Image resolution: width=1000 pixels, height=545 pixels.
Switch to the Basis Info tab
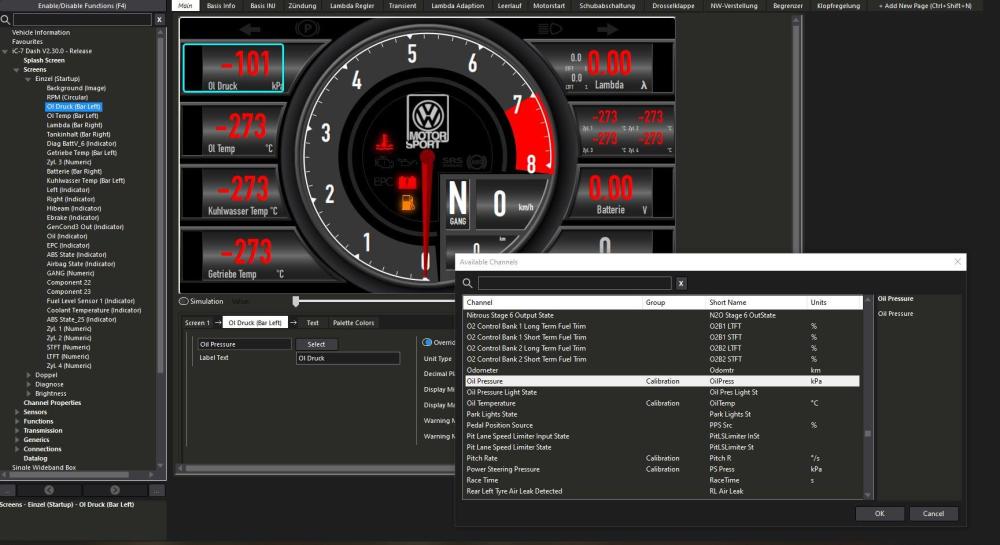coord(221,6)
